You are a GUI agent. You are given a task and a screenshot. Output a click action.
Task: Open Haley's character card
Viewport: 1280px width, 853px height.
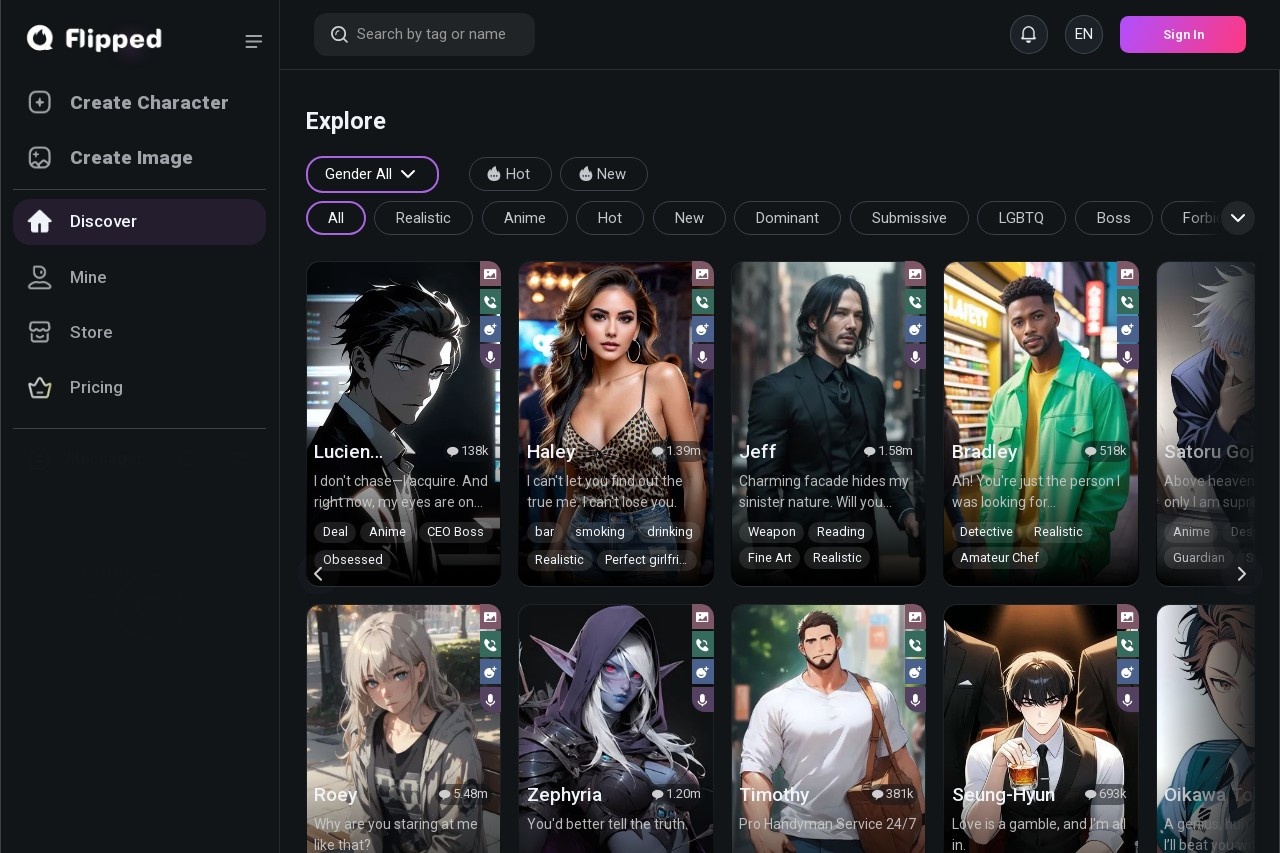(616, 423)
